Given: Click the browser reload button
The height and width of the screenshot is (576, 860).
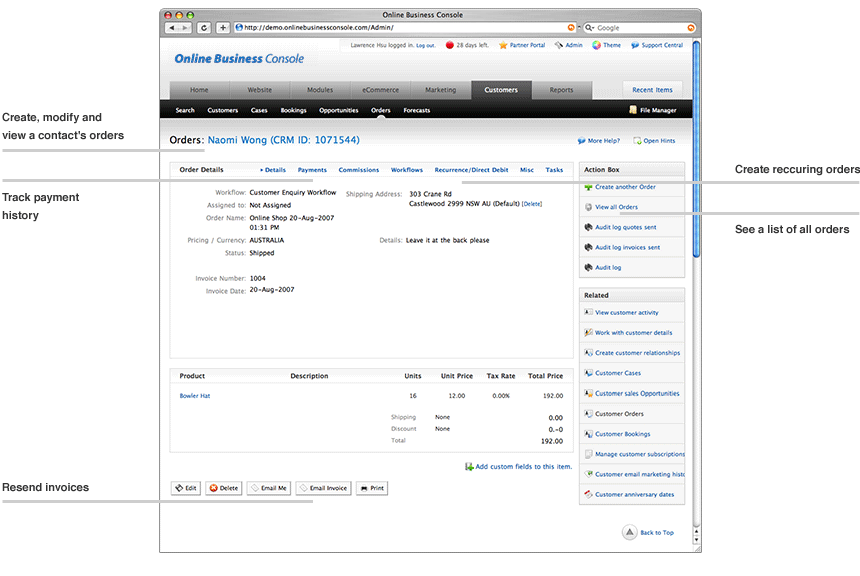Looking at the screenshot, I should coord(204,28).
